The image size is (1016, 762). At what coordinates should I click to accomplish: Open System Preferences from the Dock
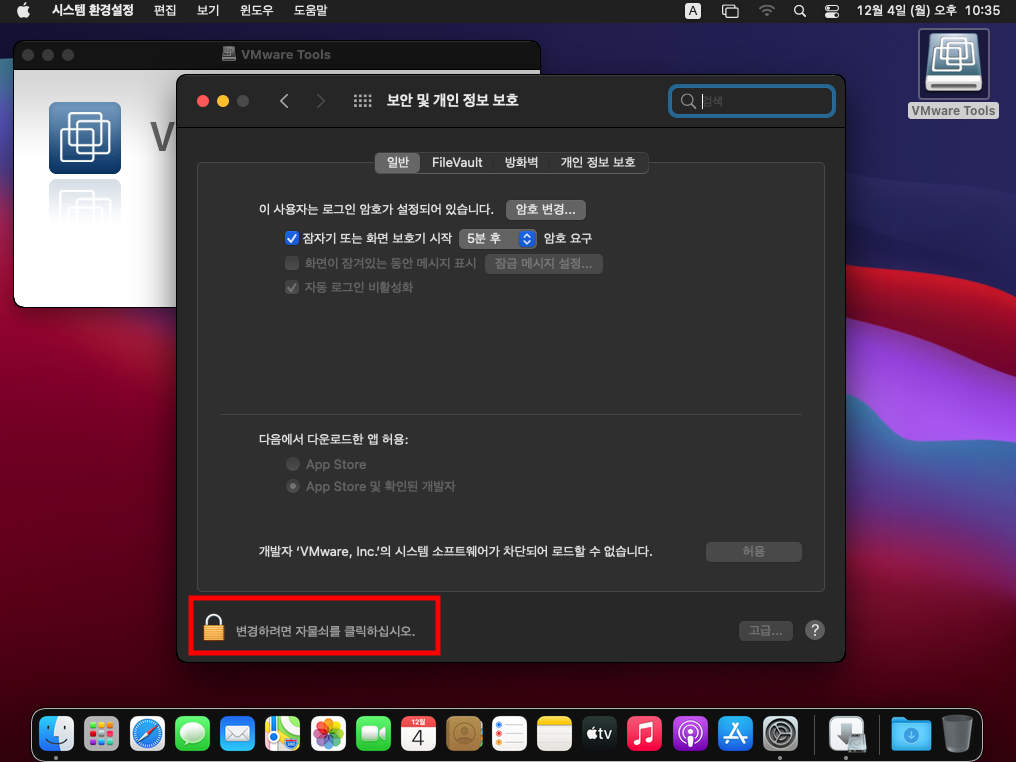click(780, 734)
